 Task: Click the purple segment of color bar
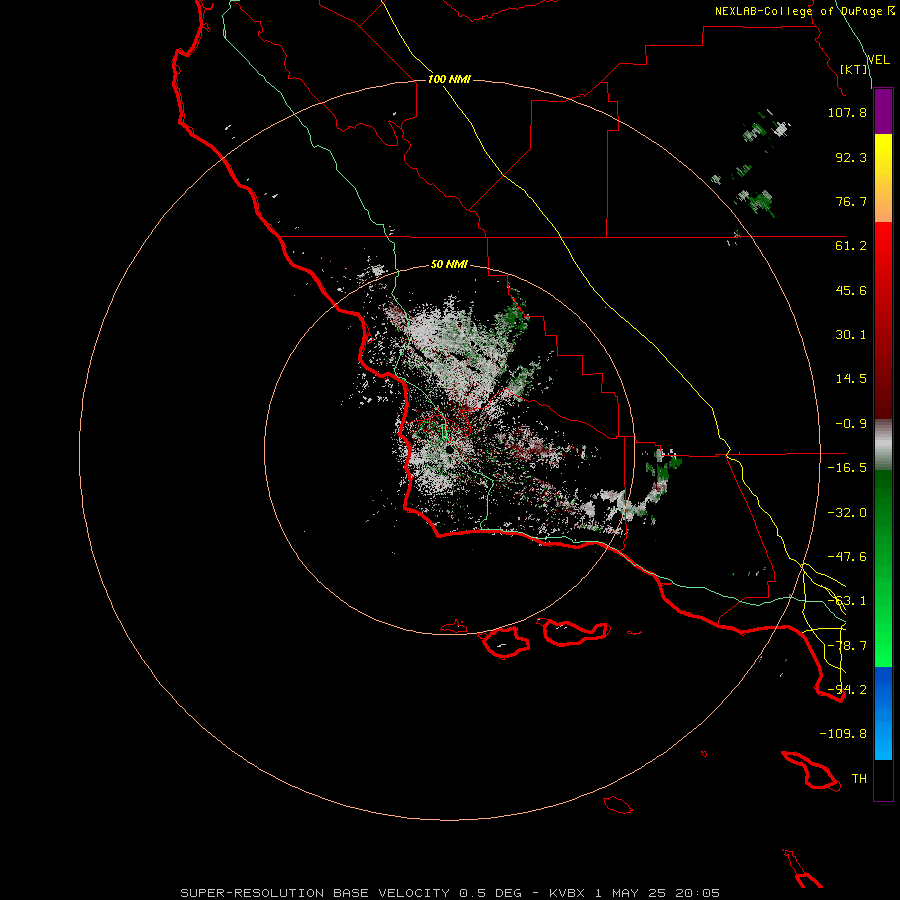883,111
